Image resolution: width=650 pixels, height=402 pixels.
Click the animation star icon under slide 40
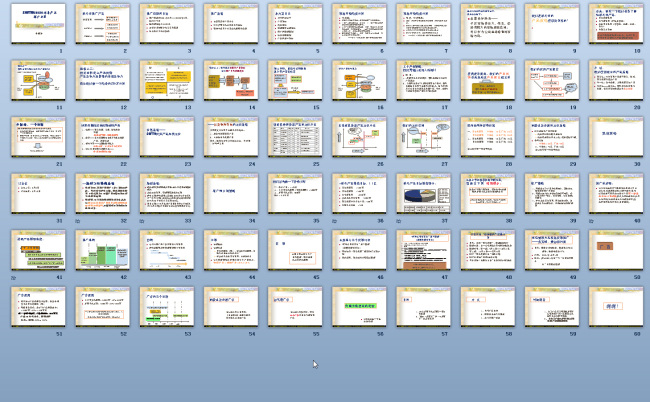pyautogui.click(x=591, y=221)
